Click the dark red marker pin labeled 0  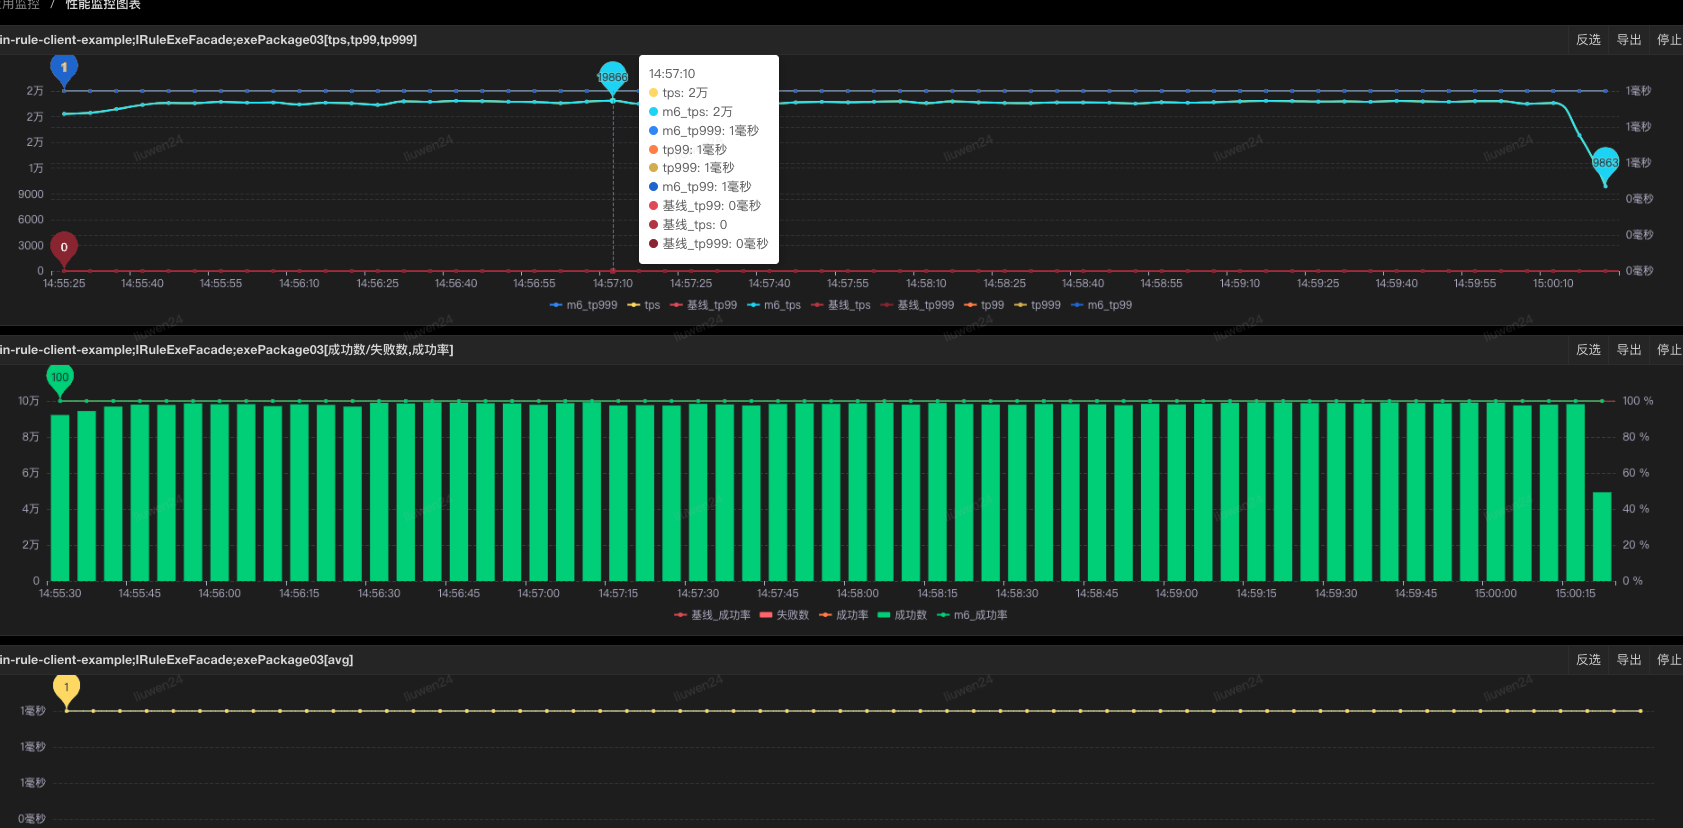coord(64,248)
